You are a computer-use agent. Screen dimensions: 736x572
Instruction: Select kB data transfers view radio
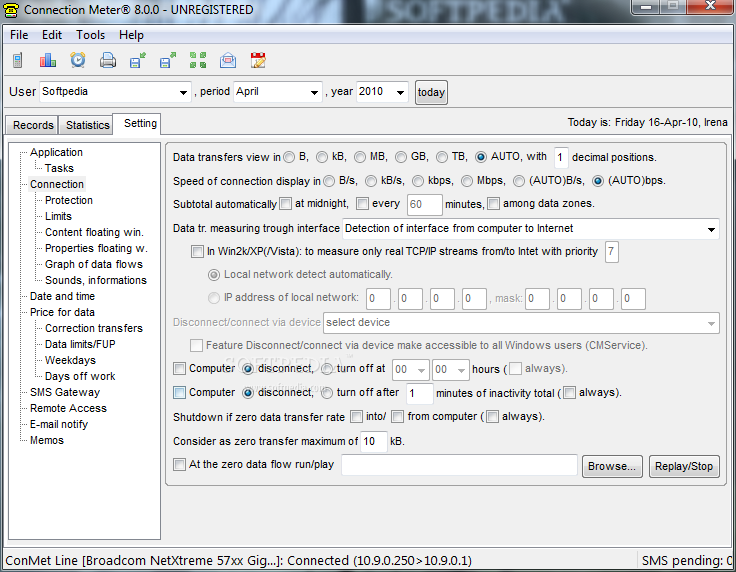tap(322, 157)
